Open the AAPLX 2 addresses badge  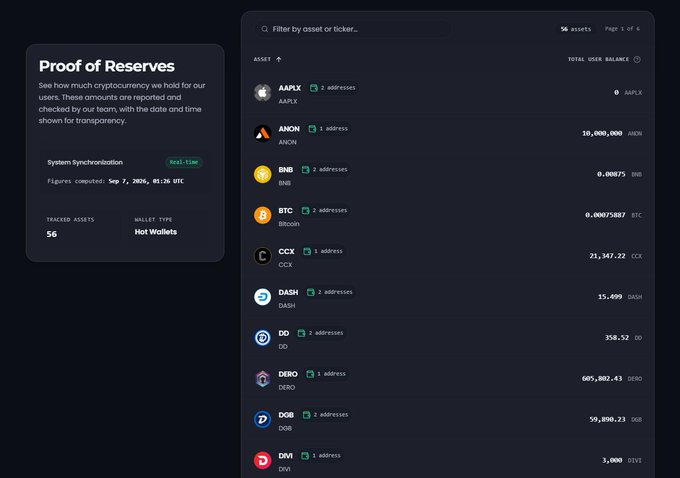pos(333,88)
